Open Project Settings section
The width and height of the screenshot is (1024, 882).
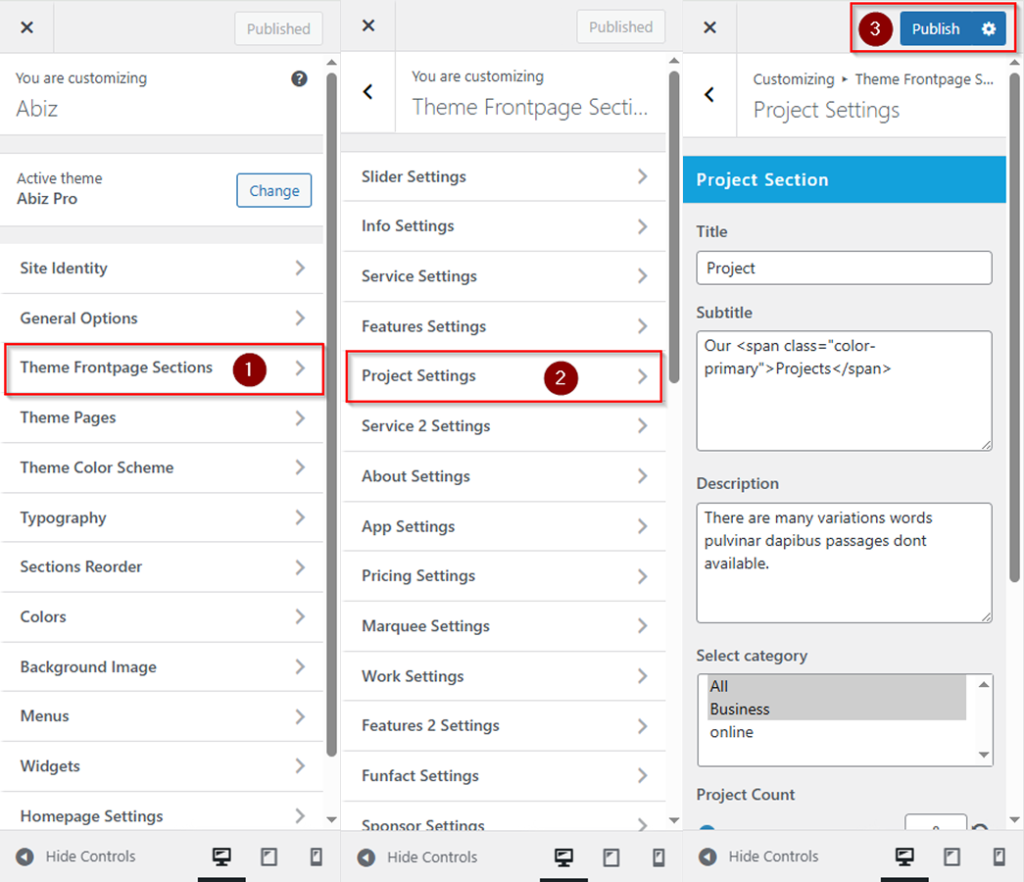click(x=505, y=376)
